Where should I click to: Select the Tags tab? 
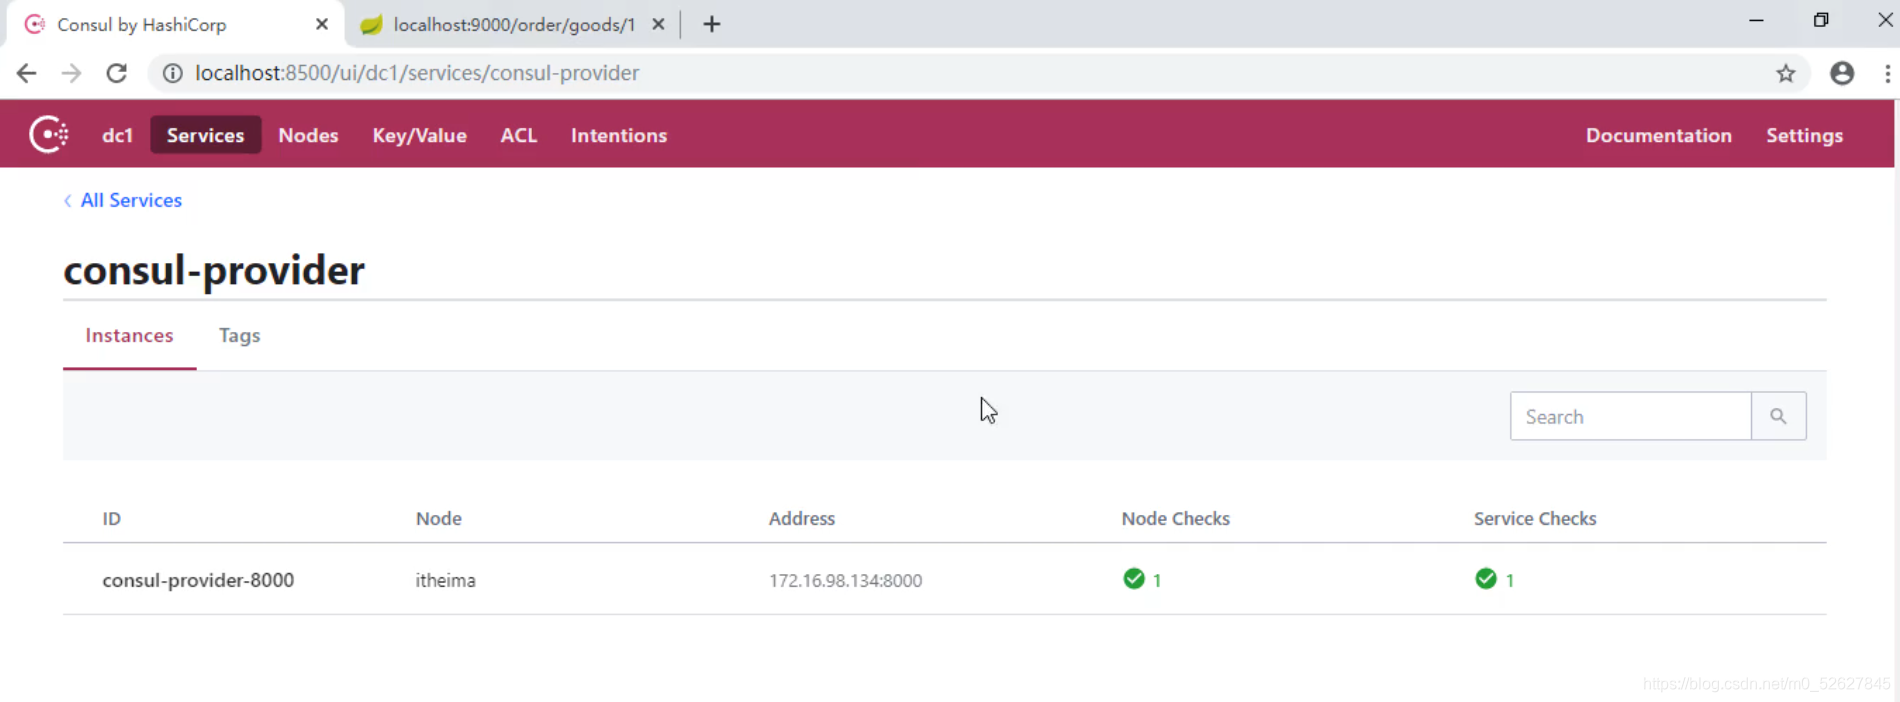click(x=240, y=336)
